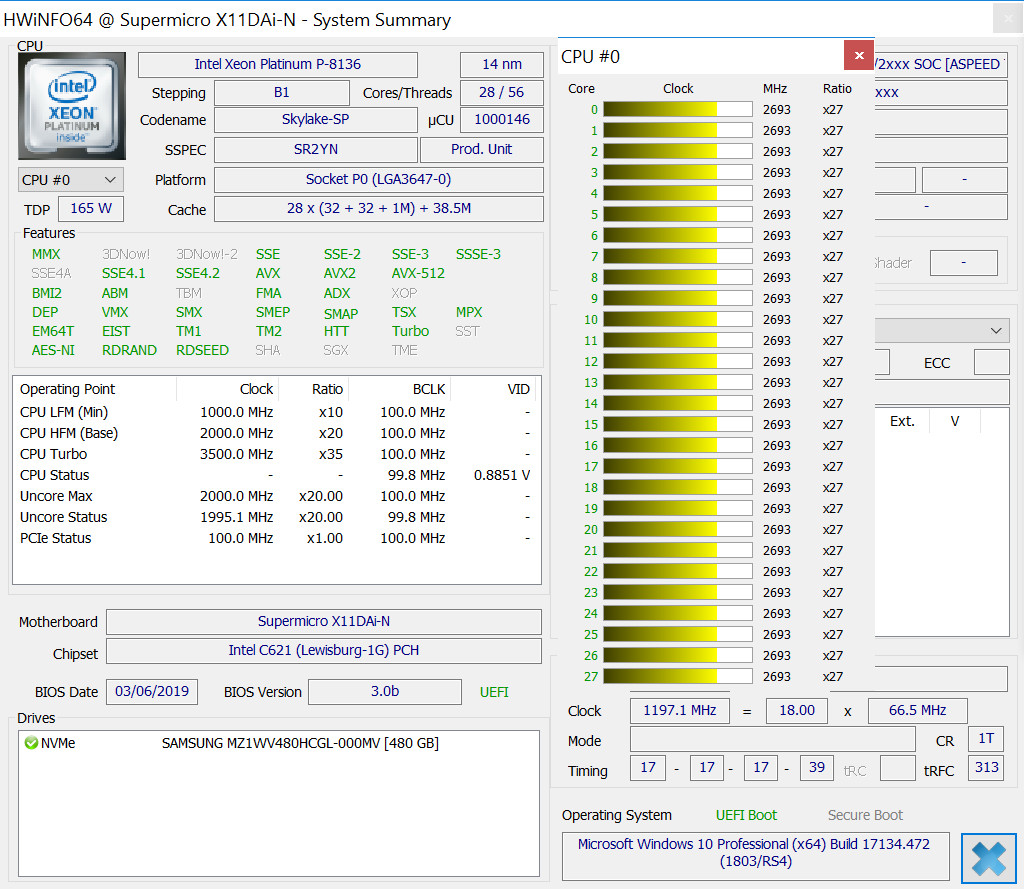
Task: Click the Core 0 clock bar
Action: tap(677, 110)
